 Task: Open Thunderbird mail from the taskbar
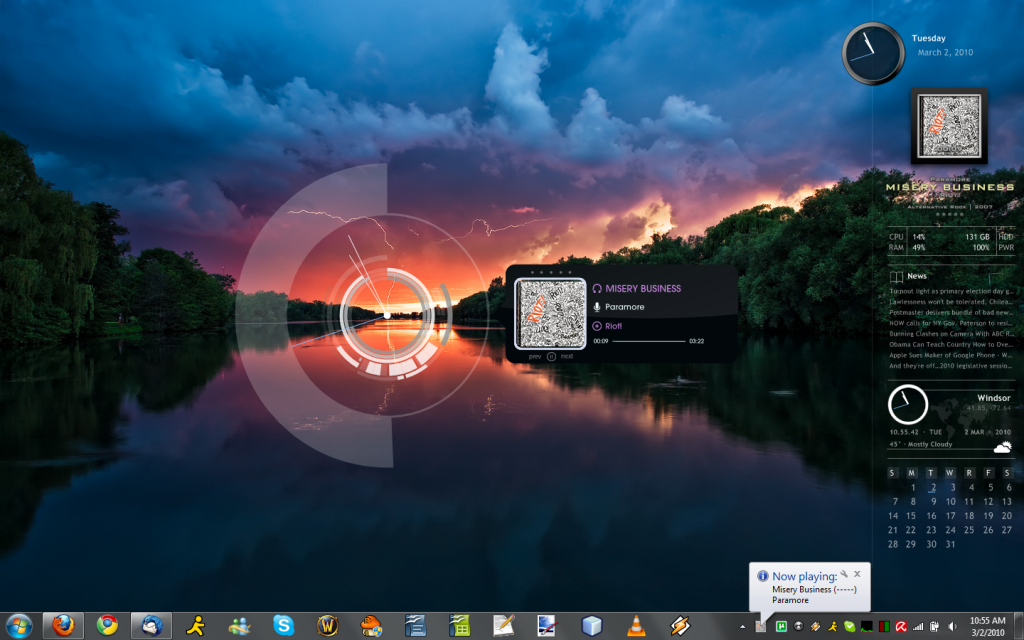click(x=152, y=626)
